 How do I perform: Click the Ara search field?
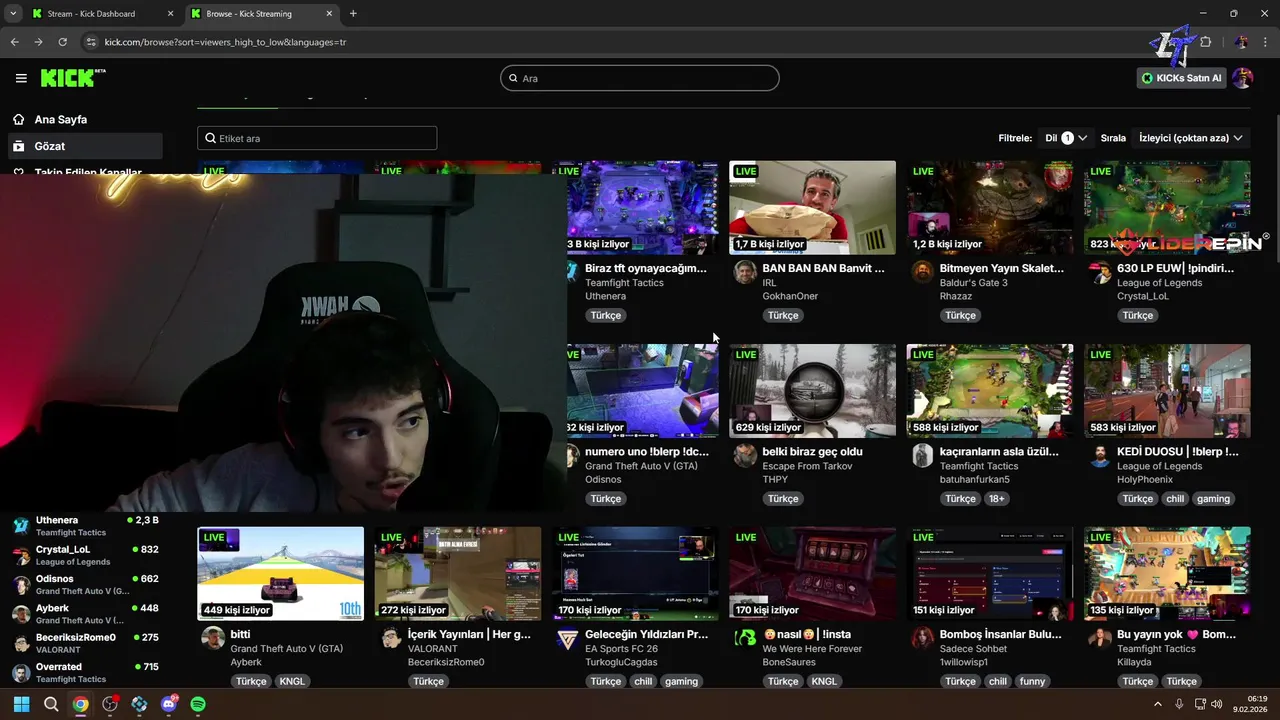click(640, 78)
